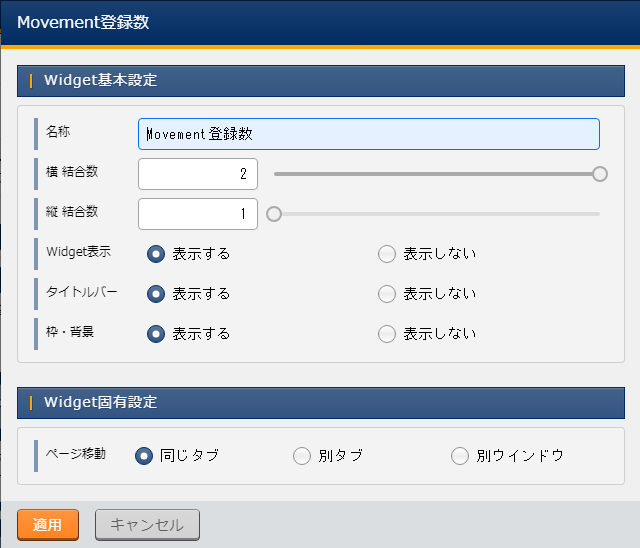Click the 縦 結合数 number field
Screen dimensions: 640x548
[x=198, y=214]
